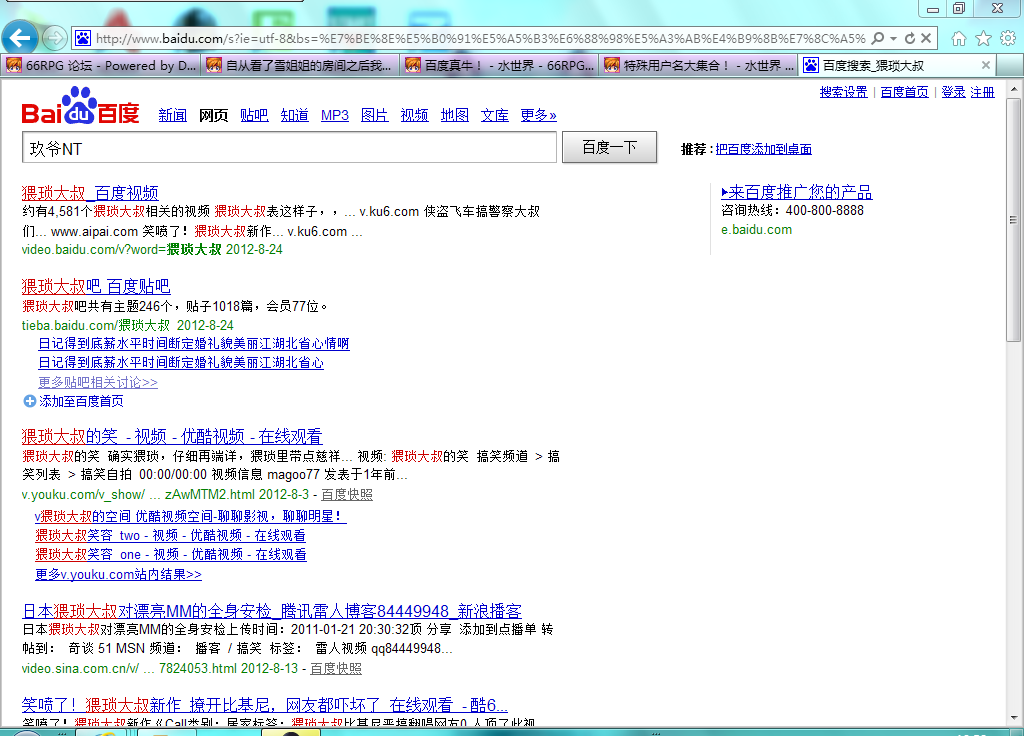Open result 猥琐大叔_百度视频
Screen dimensions: 1024x736
[x=90, y=193]
